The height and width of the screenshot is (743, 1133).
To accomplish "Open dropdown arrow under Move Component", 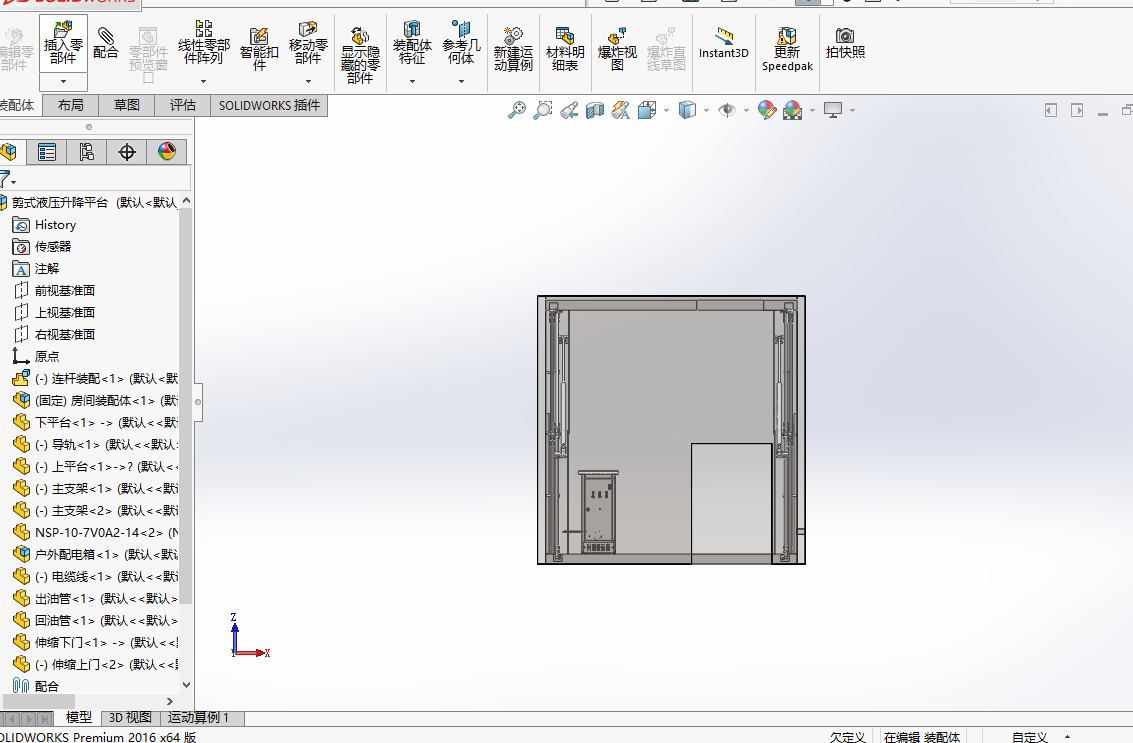I will pos(308,82).
